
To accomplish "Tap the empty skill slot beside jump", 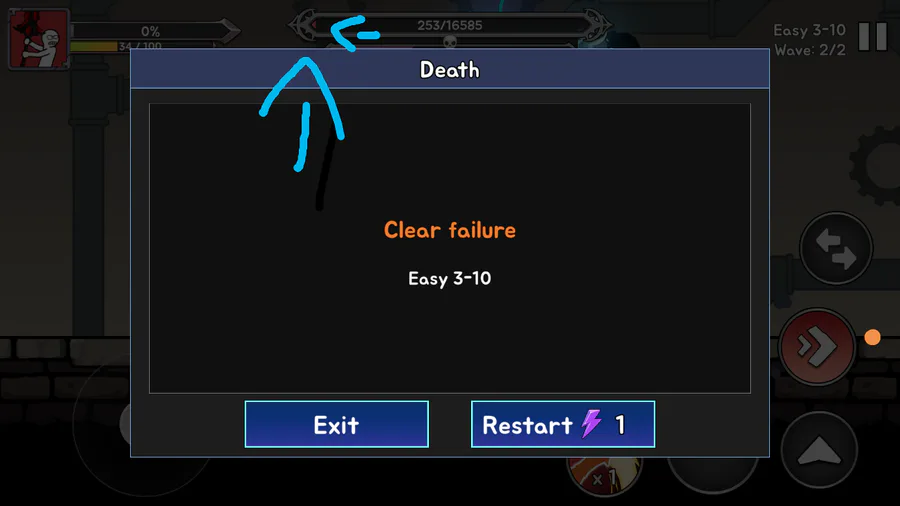I will [713, 475].
